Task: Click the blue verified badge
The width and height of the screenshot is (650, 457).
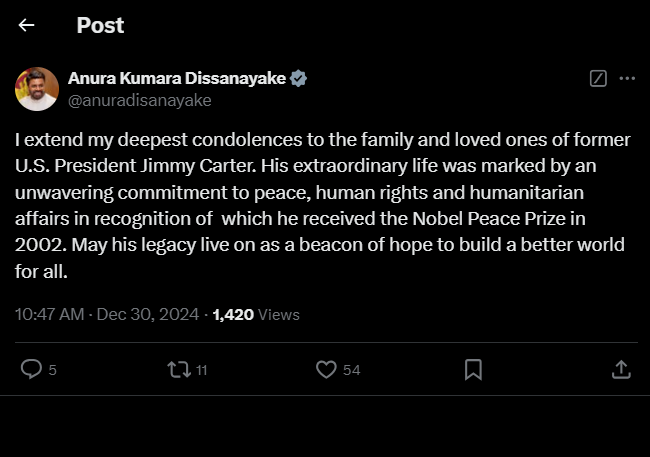Action: click(298, 78)
